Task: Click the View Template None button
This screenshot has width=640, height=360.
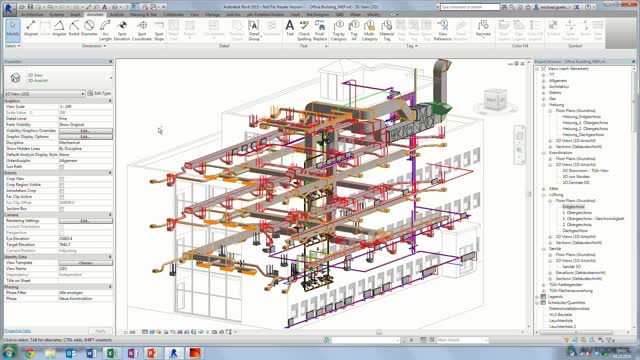Action: pos(85,262)
